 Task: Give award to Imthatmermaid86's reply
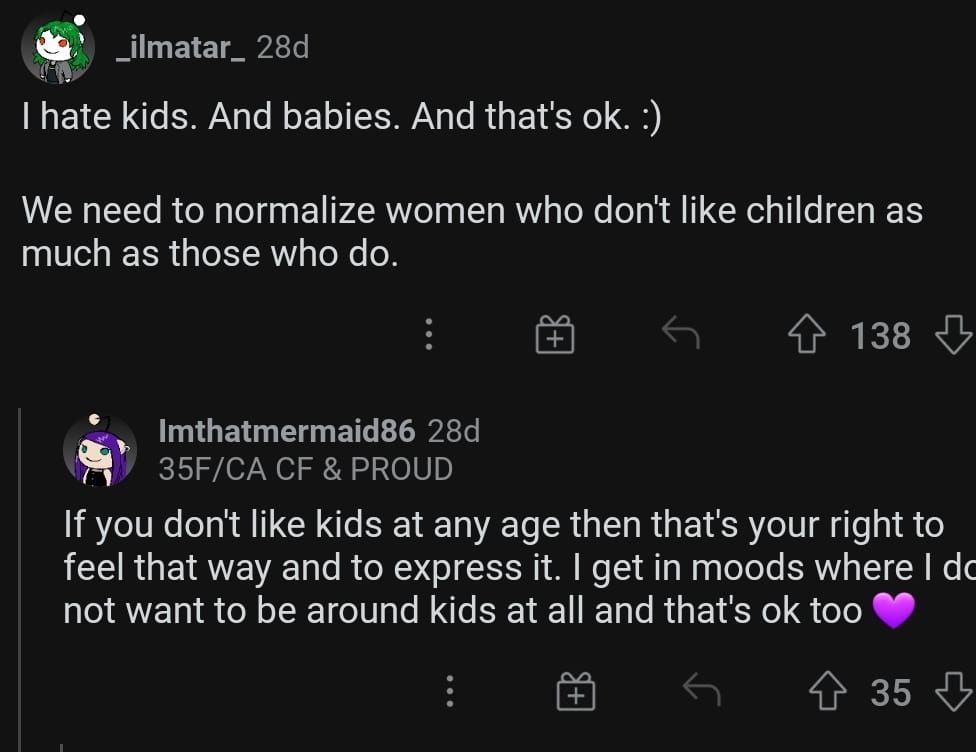[576, 691]
